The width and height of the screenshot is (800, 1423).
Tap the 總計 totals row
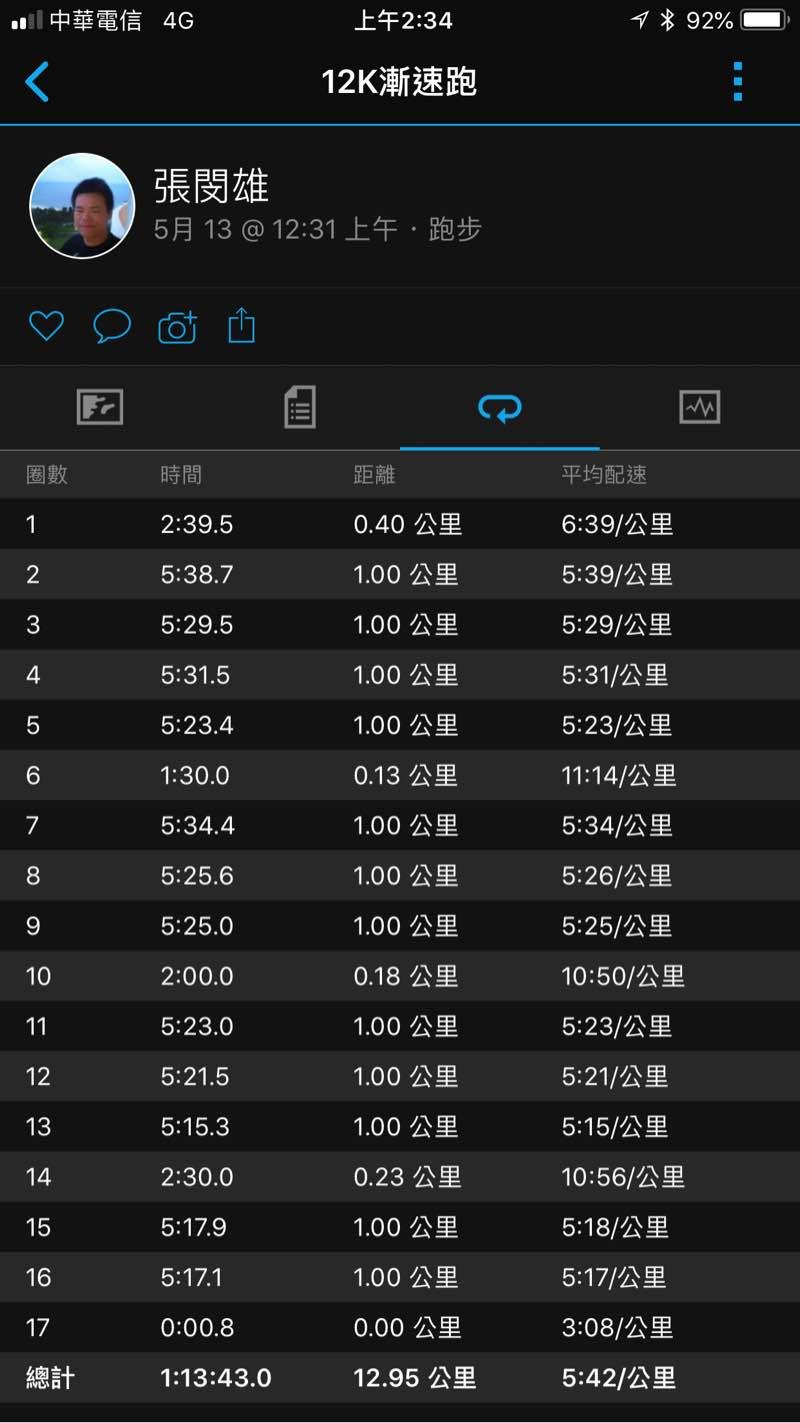pyautogui.click(x=400, y=1378)
